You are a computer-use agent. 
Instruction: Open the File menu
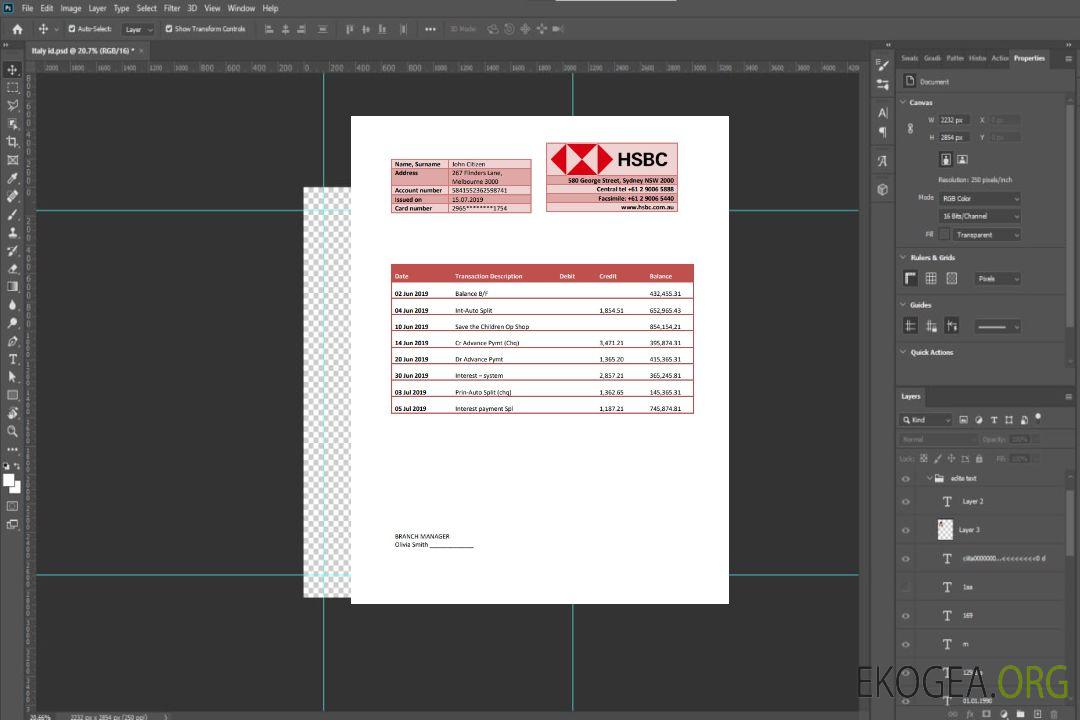tap(28, 8)
